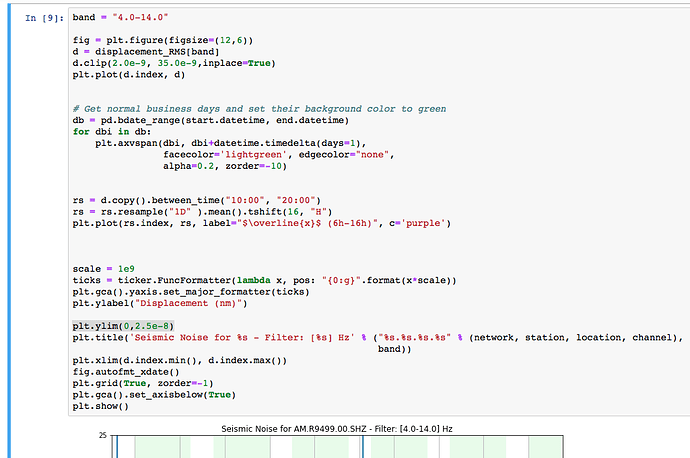This screenshot has width=690, height=458.
Task: Click the y-axis tick label 25
Action: pyautogui.click(x=103, y=436)
